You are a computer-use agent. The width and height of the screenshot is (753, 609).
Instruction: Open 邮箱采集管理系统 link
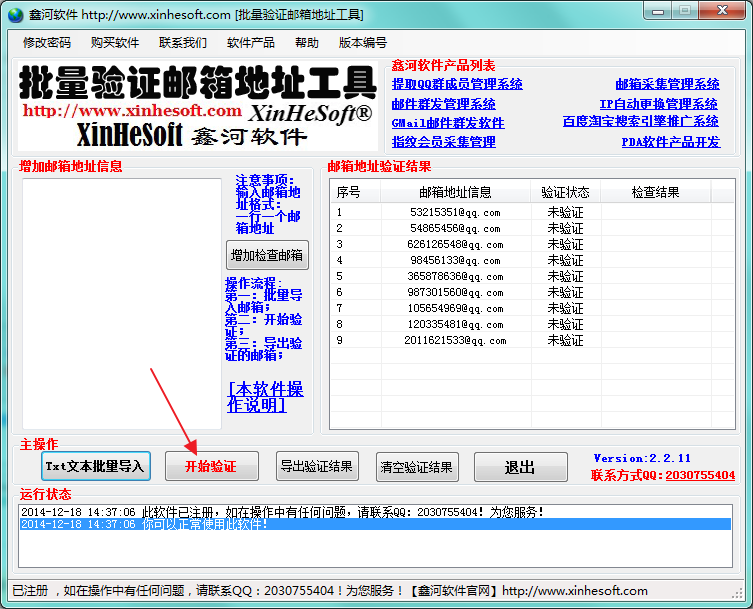coord(668,84)
